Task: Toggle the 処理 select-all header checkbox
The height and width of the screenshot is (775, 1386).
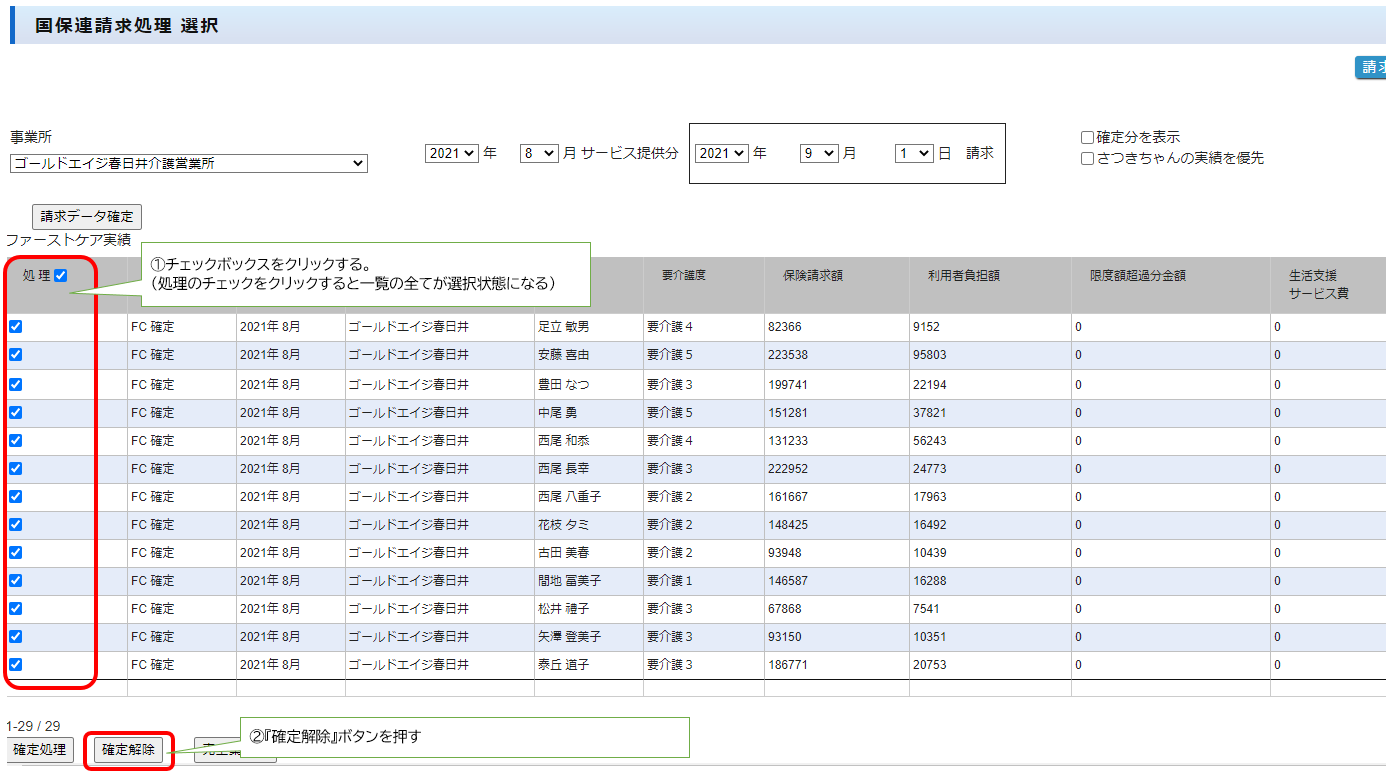Action: coord(61,276)
